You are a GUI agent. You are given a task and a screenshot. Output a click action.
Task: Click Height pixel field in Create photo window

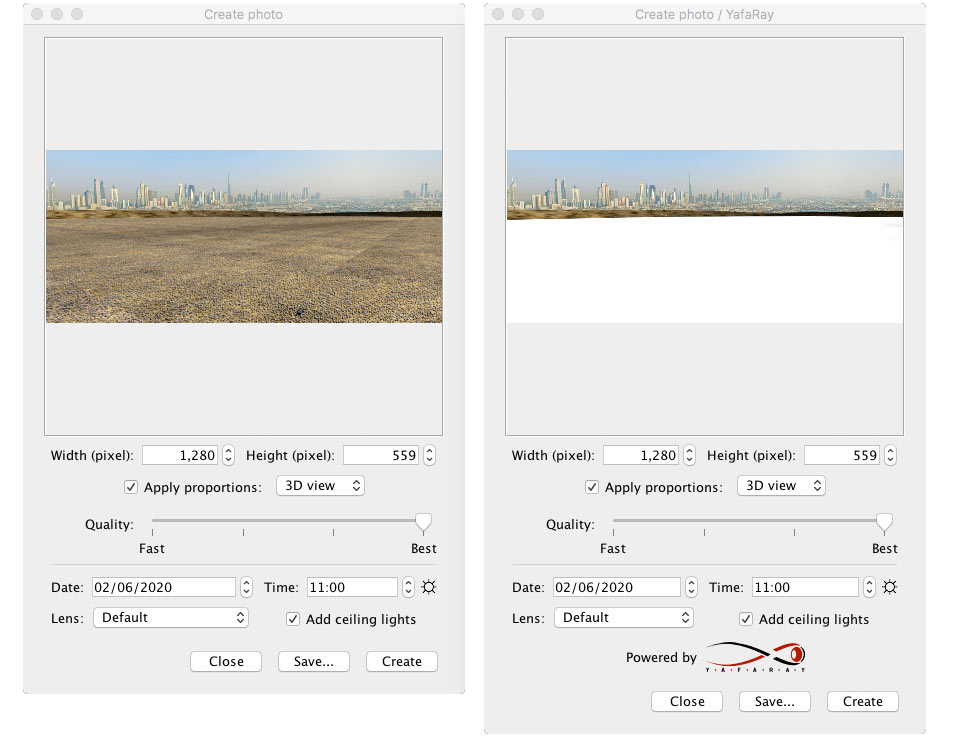click(381, 455)
